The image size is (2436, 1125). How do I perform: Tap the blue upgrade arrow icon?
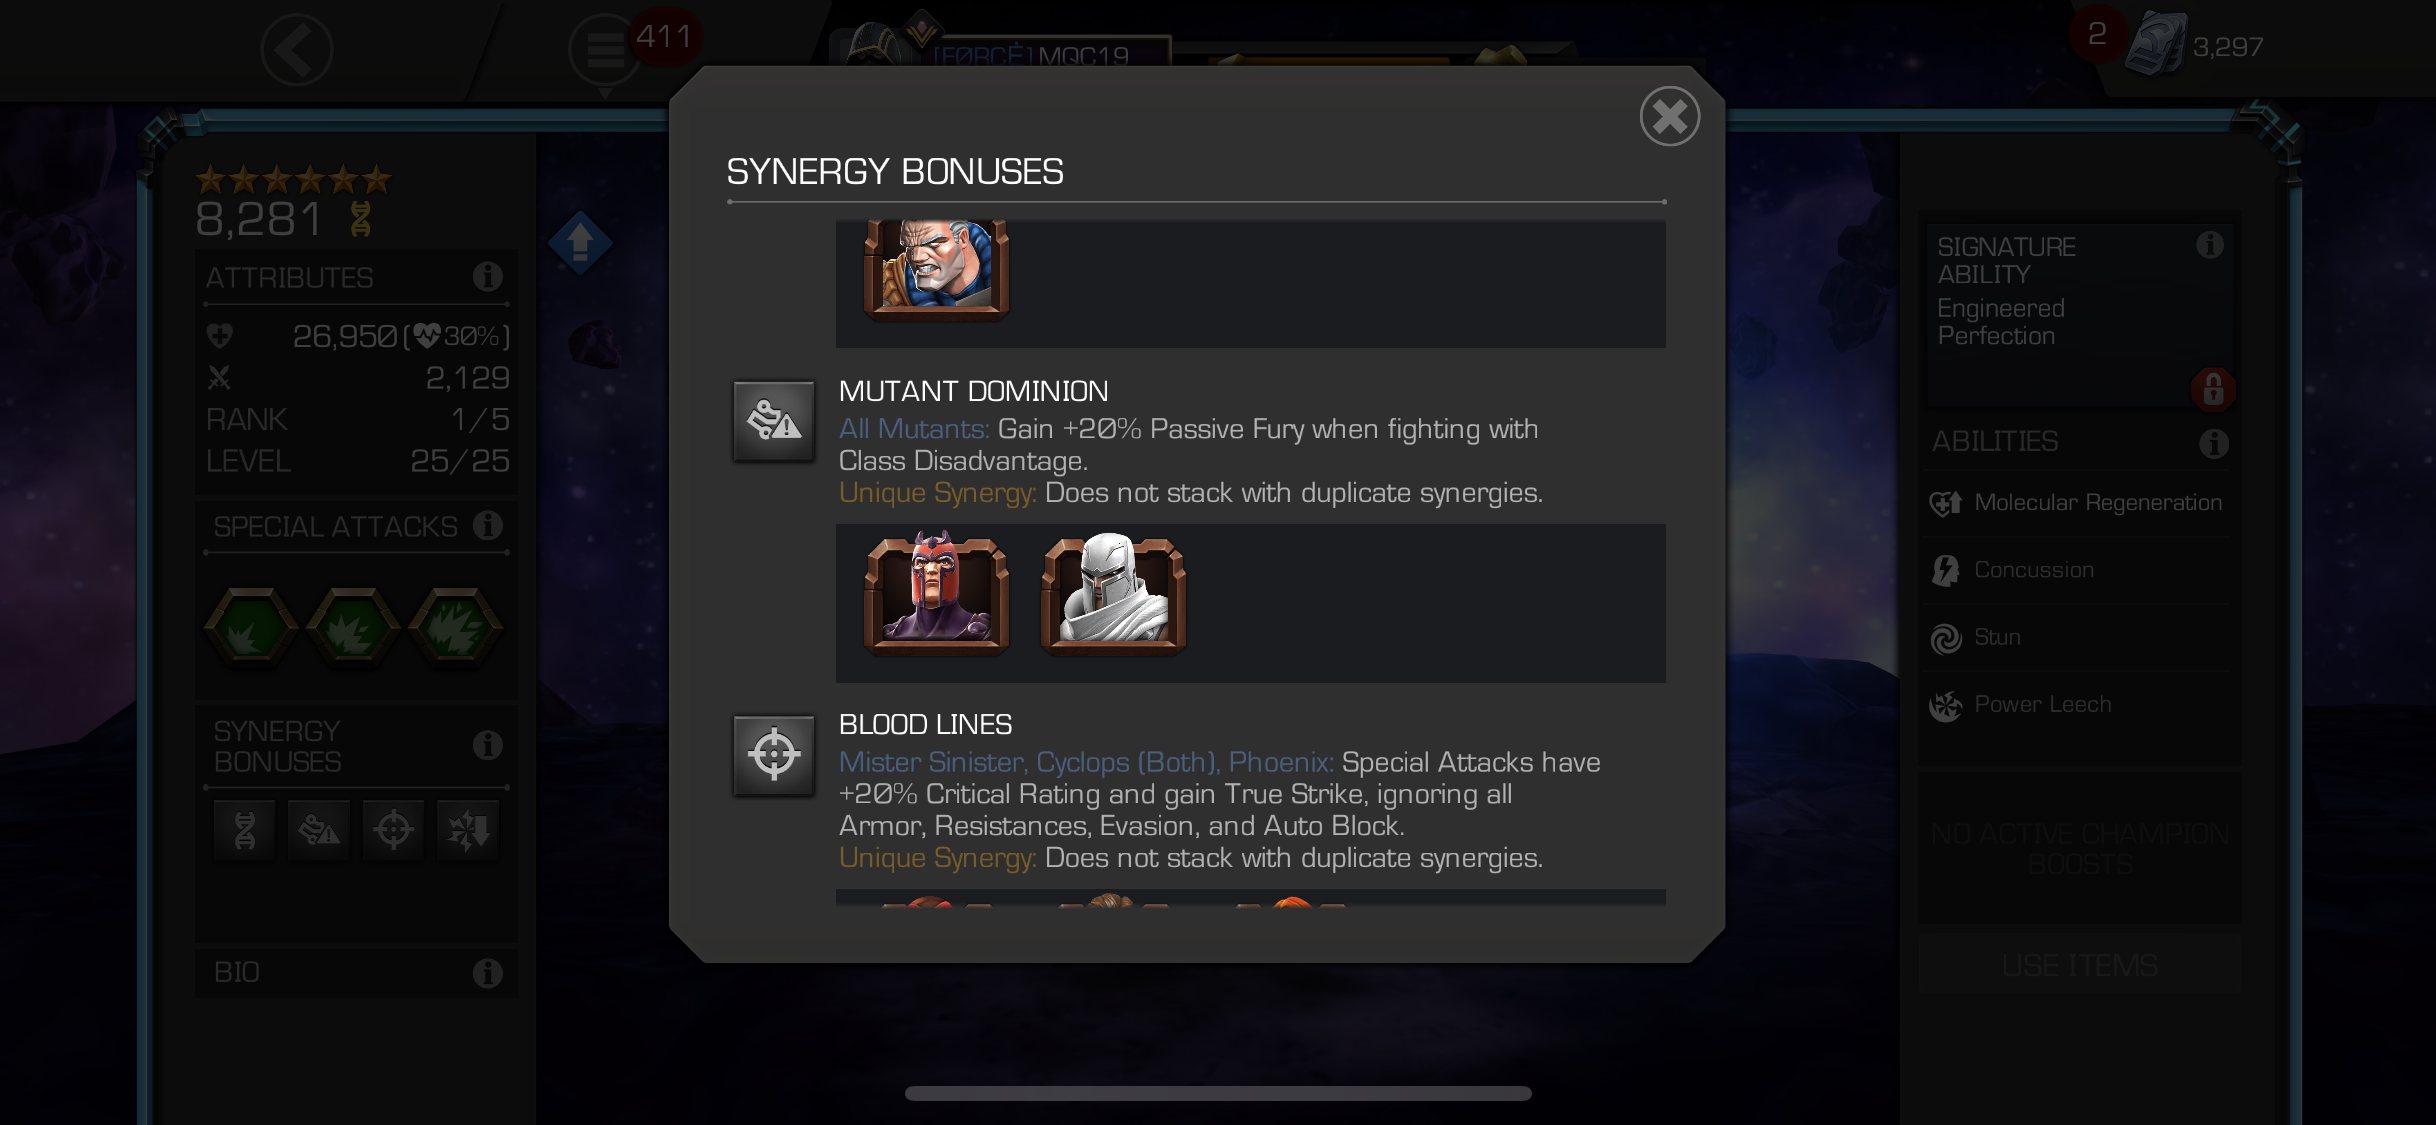coord(580,243)
